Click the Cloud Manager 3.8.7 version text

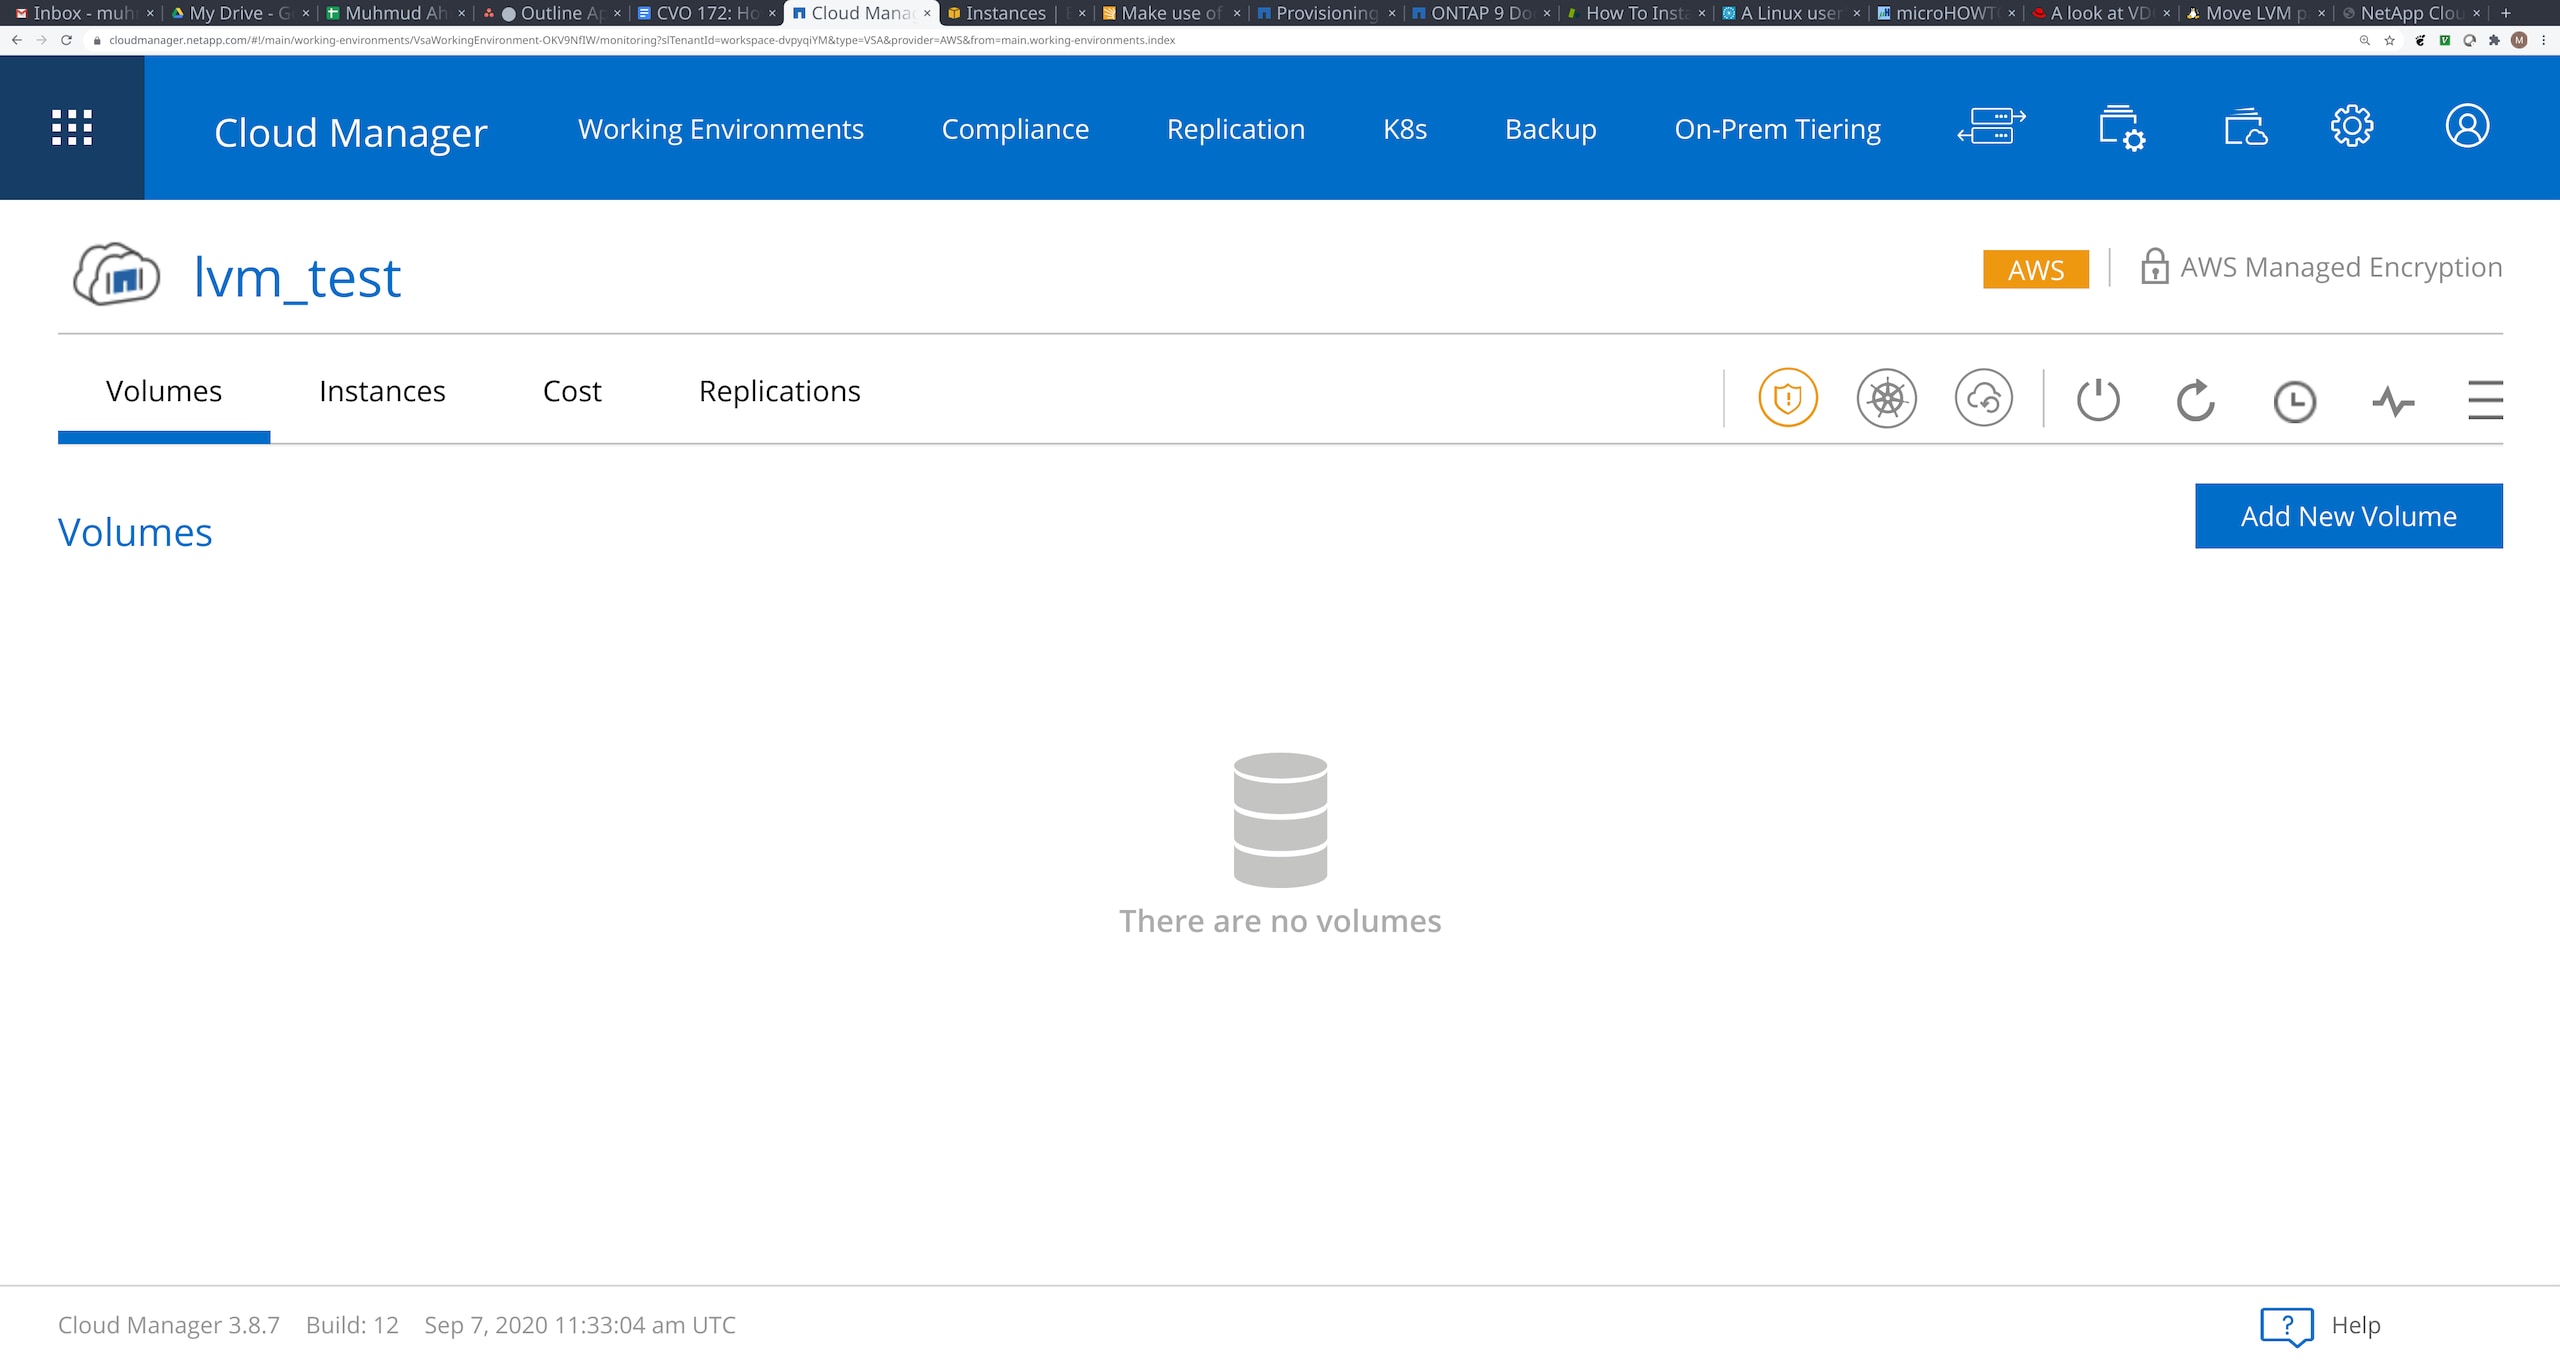[x=169, y=1325]
